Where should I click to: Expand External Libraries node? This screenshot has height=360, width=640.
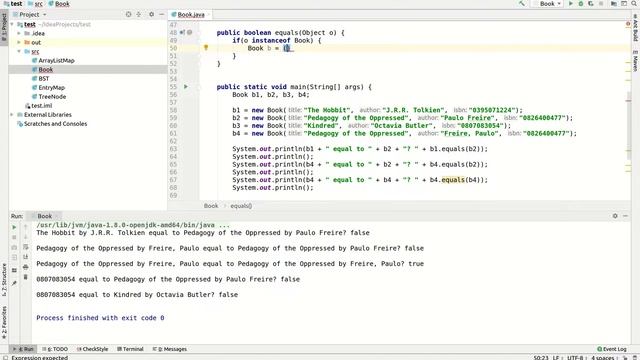click(x=12, y=115)
